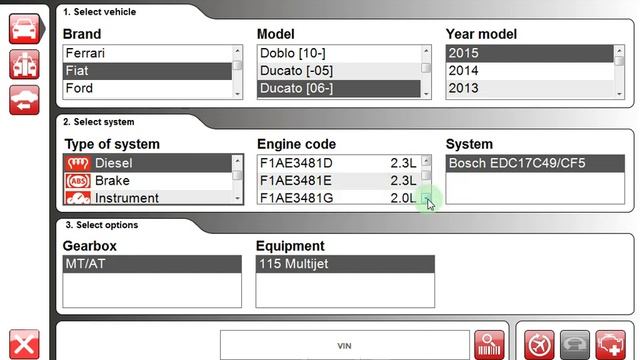This screenshot has height=360, width=640.
Task: Select Ducato [06-] model
Action: click(339, 89)
